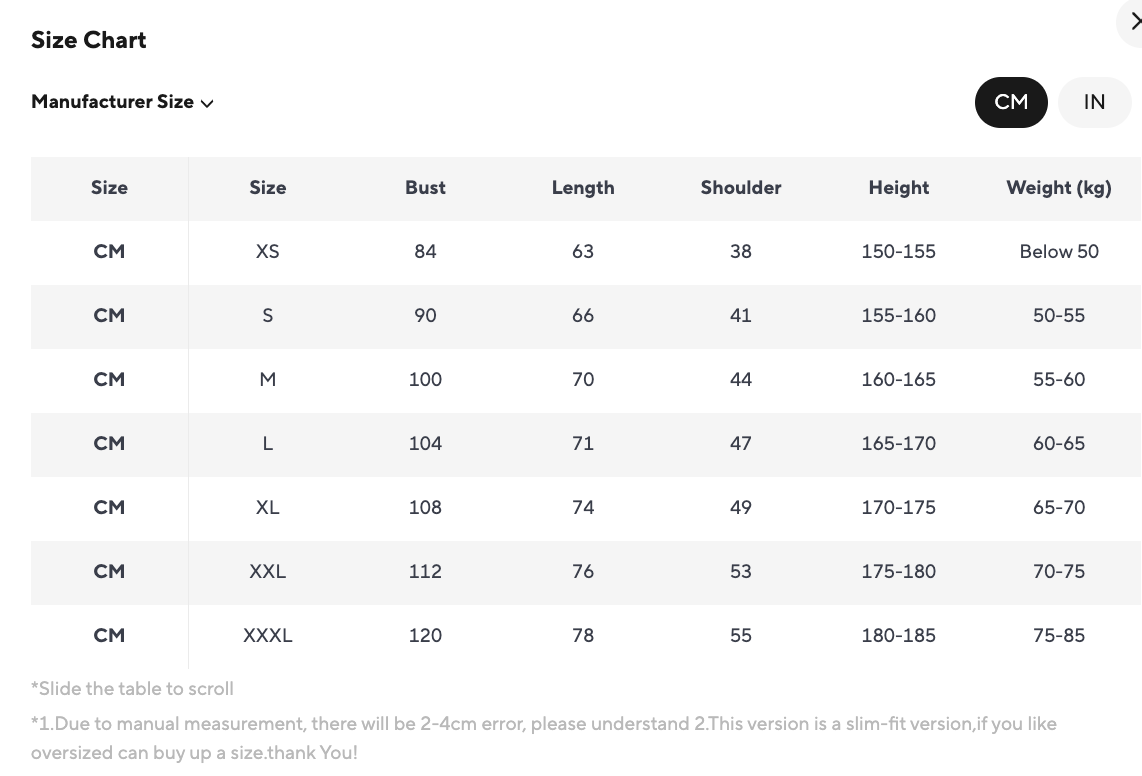The height and width of the screenshot is (776, 1142).
Task: Click the height range 170-175 cell
Action: (x=899, y=508)
